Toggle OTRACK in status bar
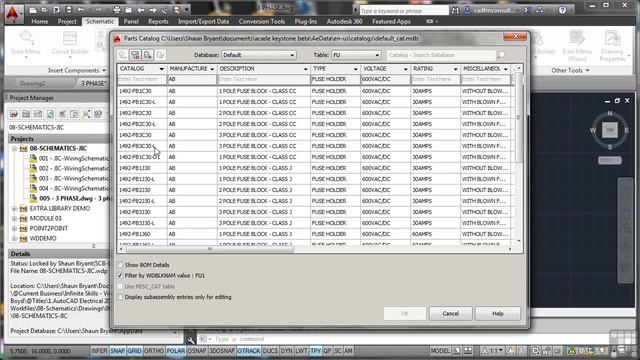Viewport: 640px width, 360px height. (x=249, y=351)
